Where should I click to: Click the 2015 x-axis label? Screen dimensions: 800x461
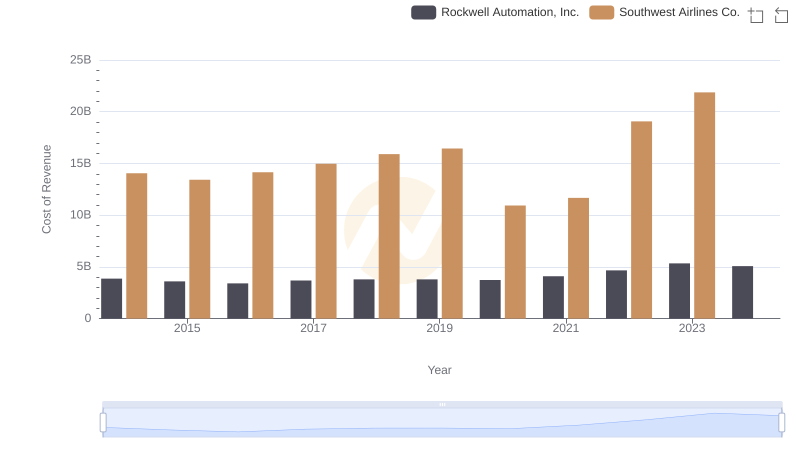(187, 328)
